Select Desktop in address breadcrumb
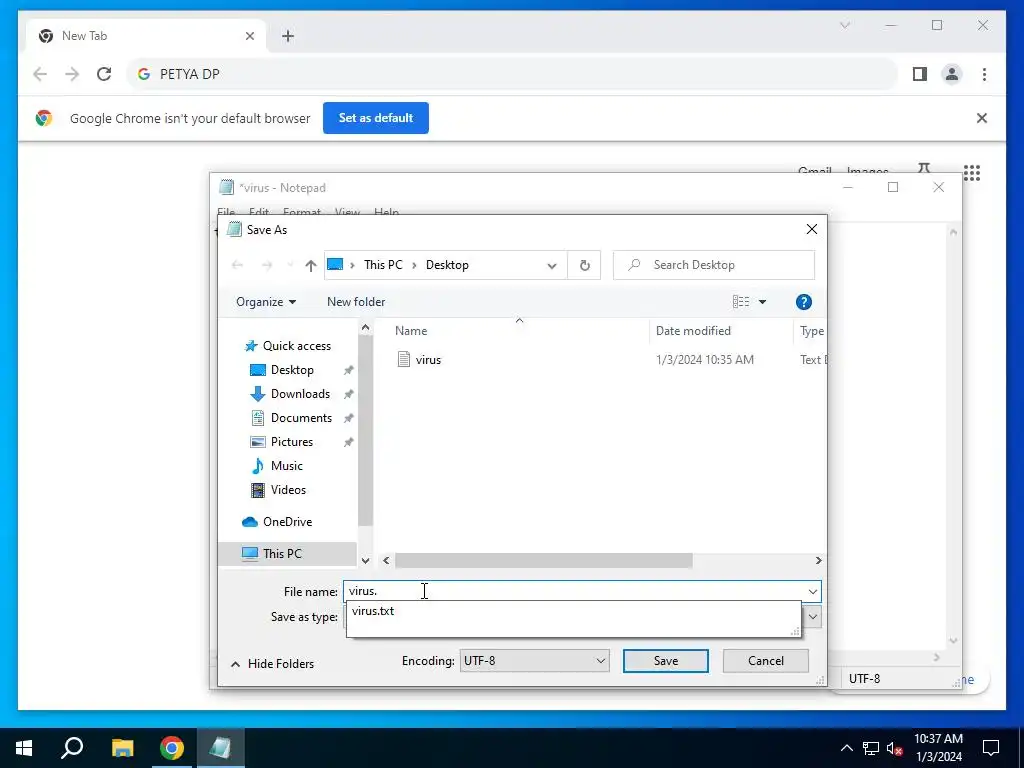This screenshot has width=1024, height=768. click(447, 265)
